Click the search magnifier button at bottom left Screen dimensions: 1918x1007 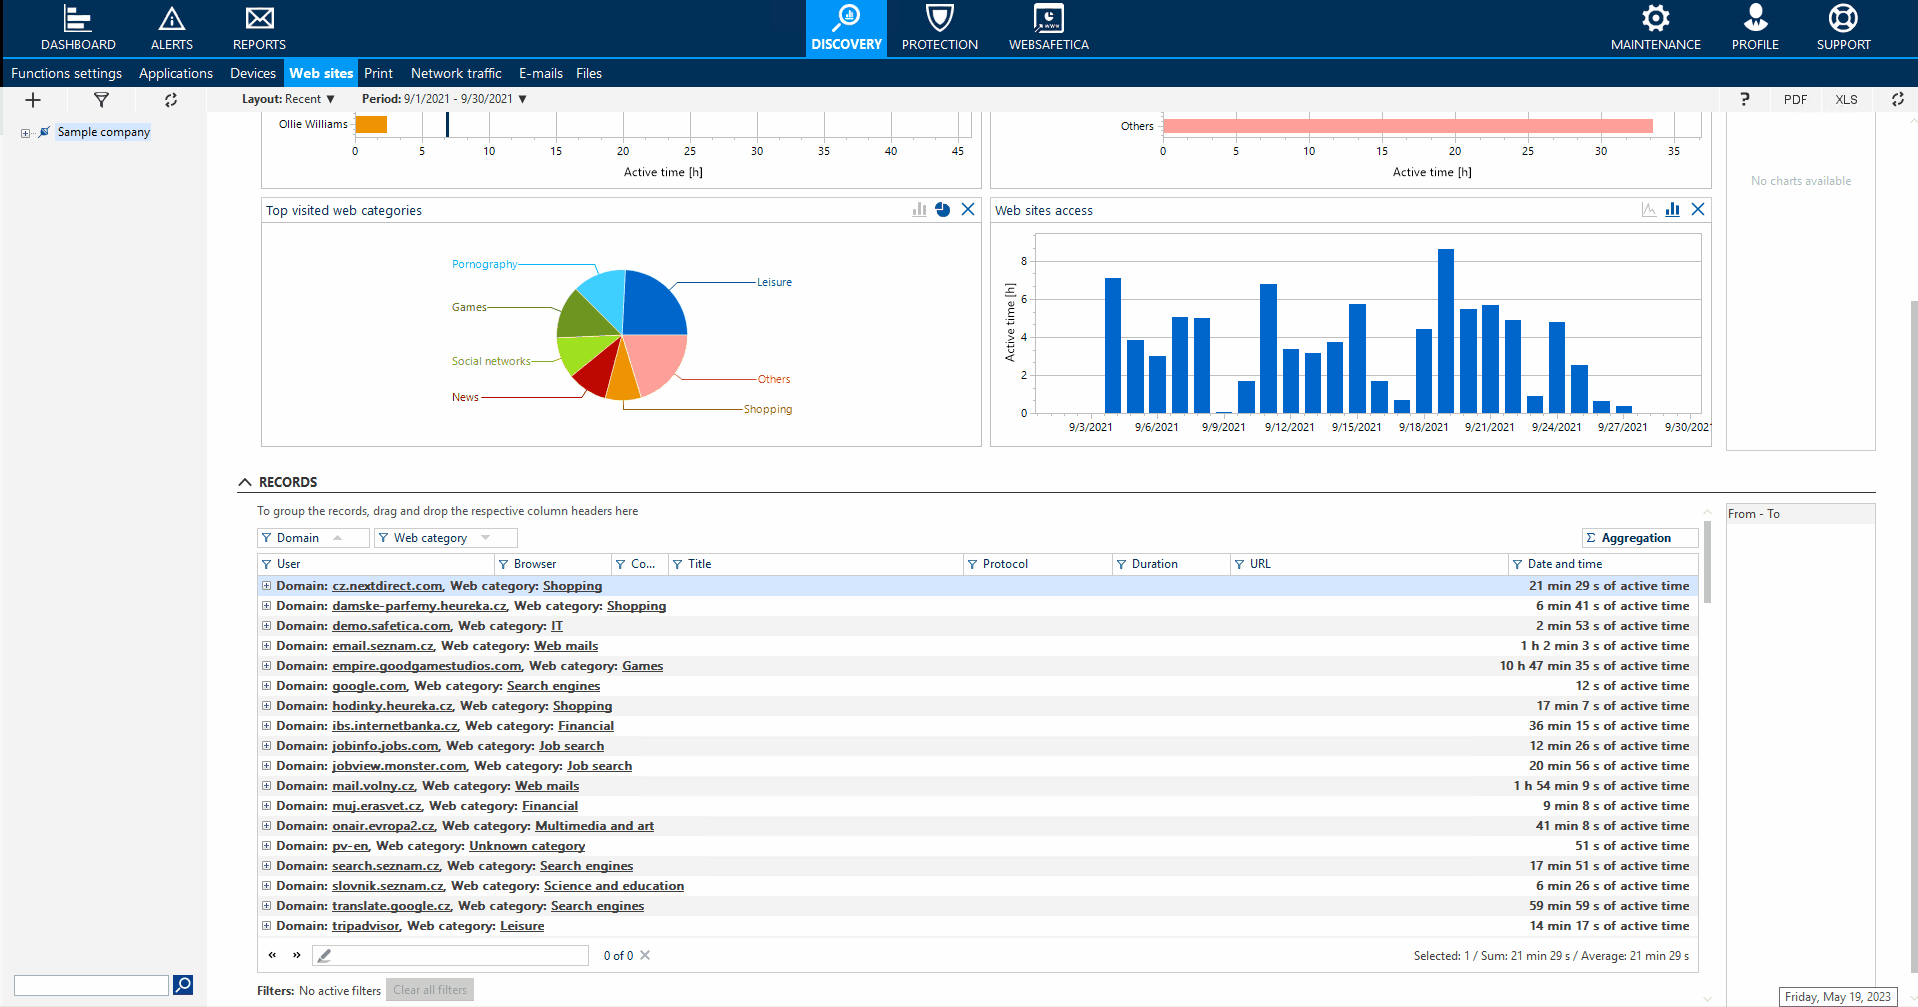(183, 985)
